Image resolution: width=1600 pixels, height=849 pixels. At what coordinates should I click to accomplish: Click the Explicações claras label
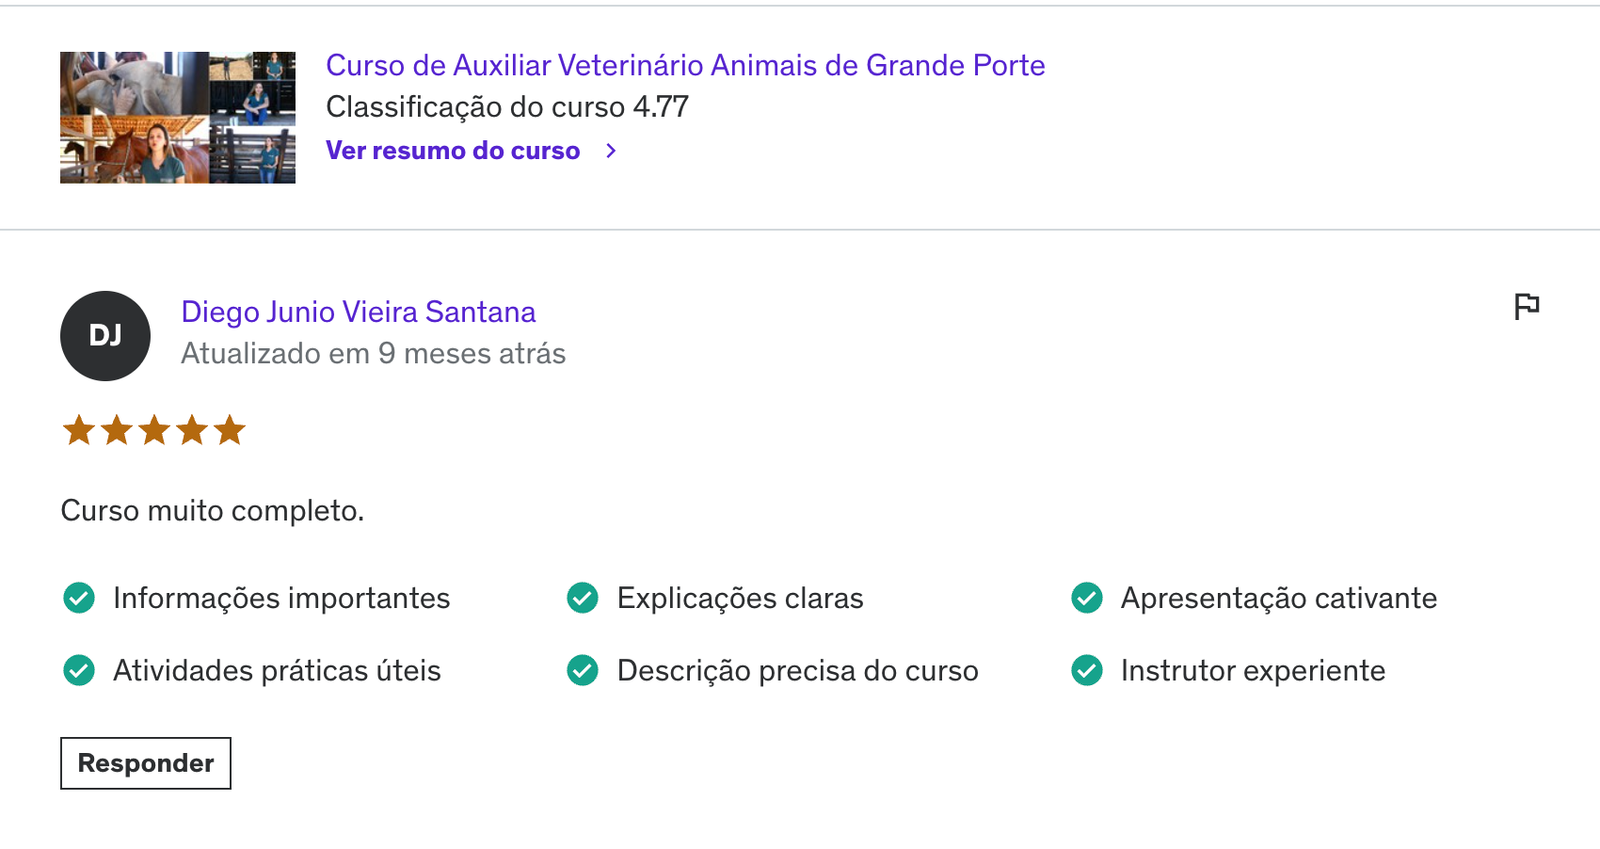coord(740,598)
